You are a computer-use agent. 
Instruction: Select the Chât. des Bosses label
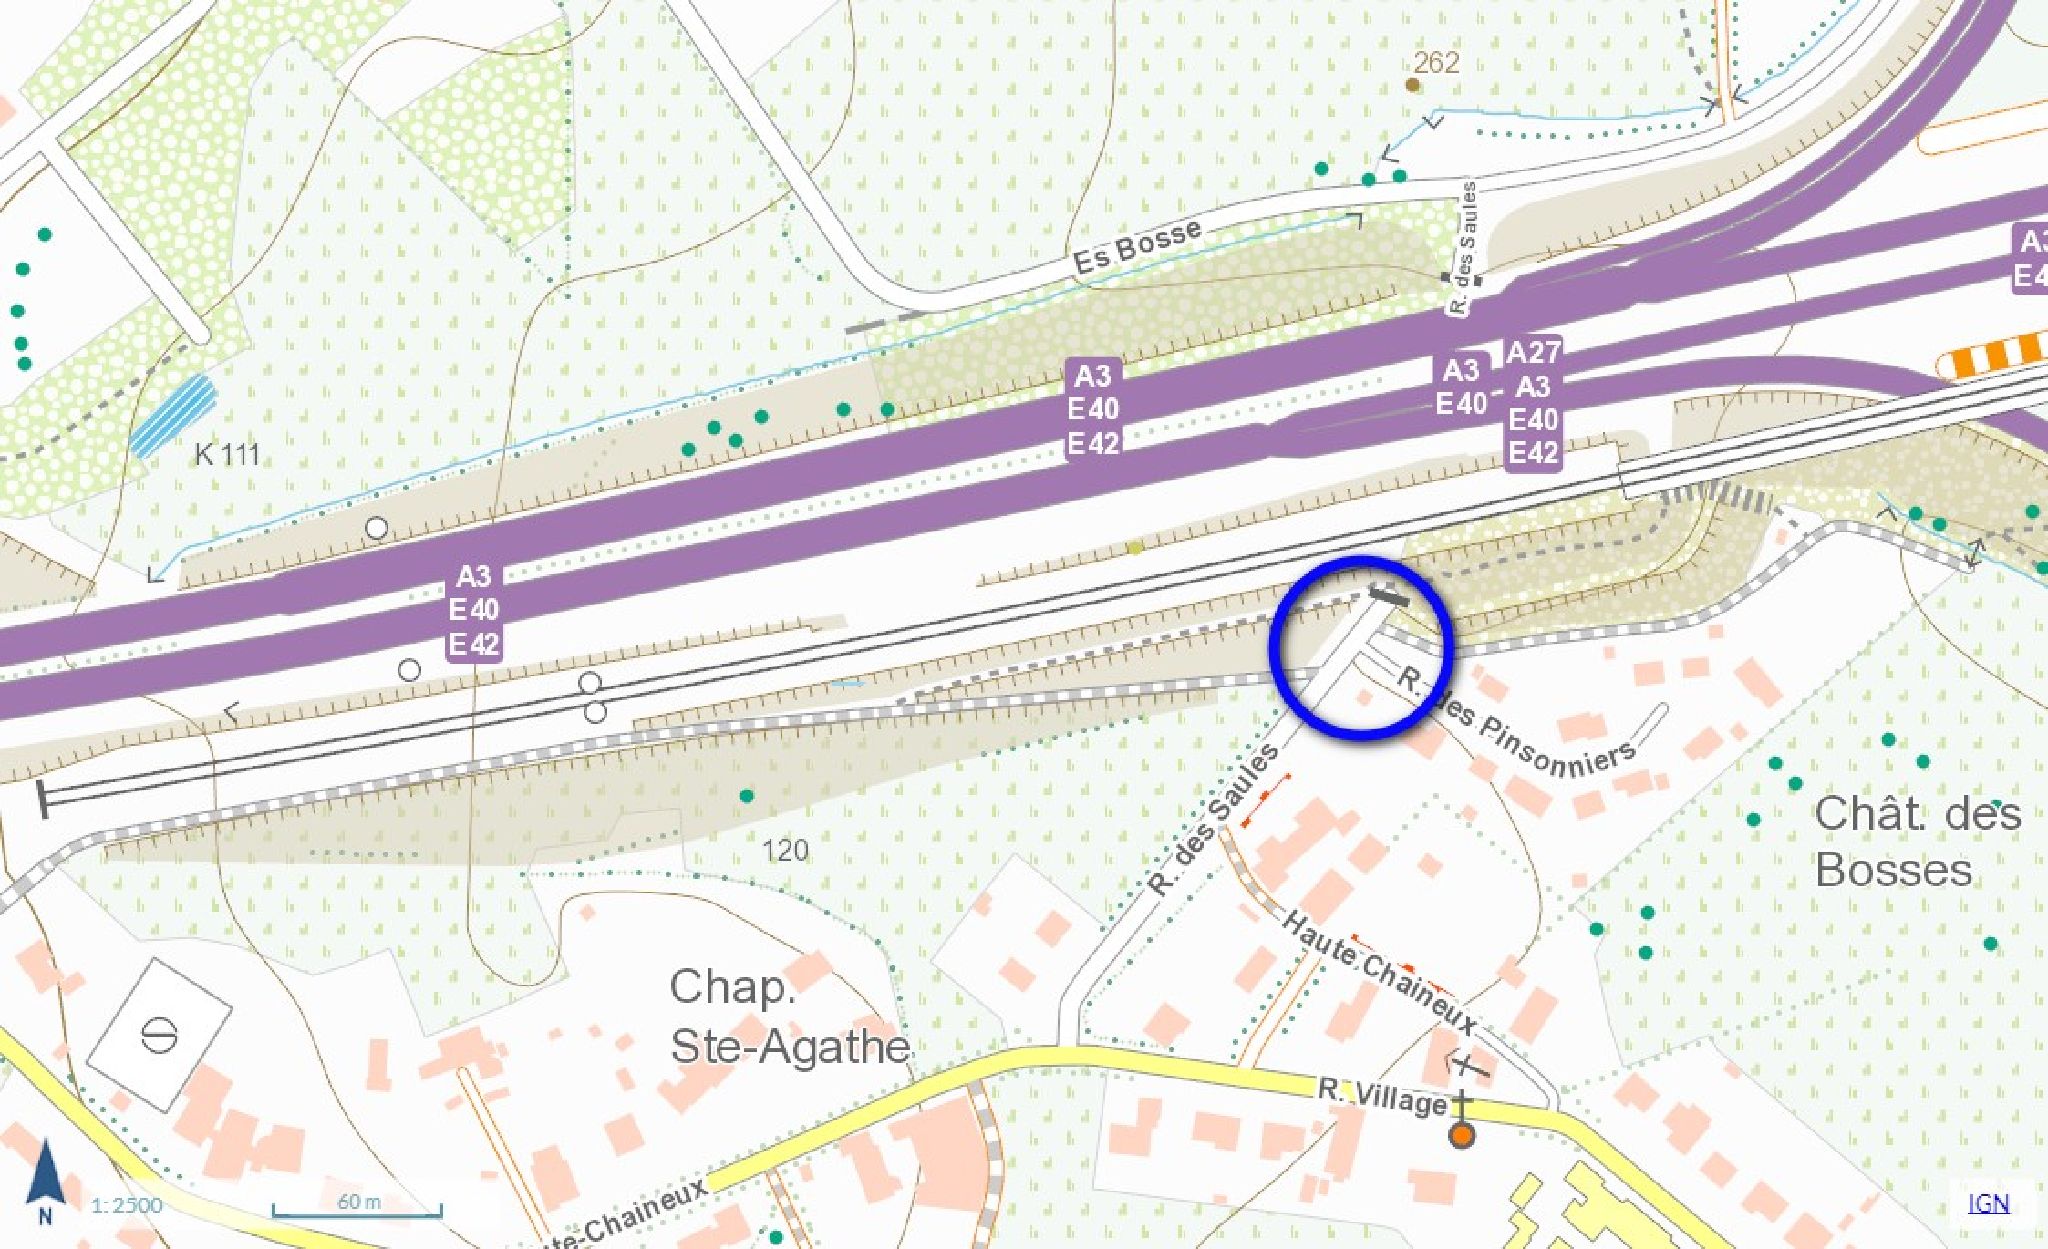tap(1917, 841)
